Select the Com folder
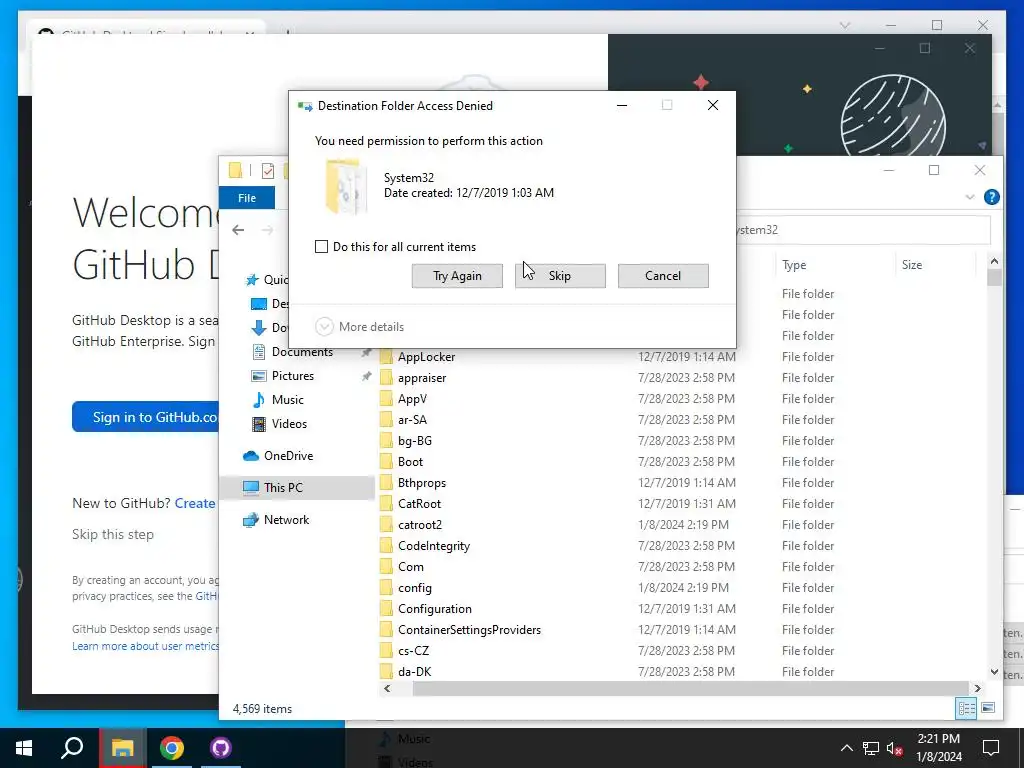This screenshot has width=1024, height=768. click(x=411, y=567)
